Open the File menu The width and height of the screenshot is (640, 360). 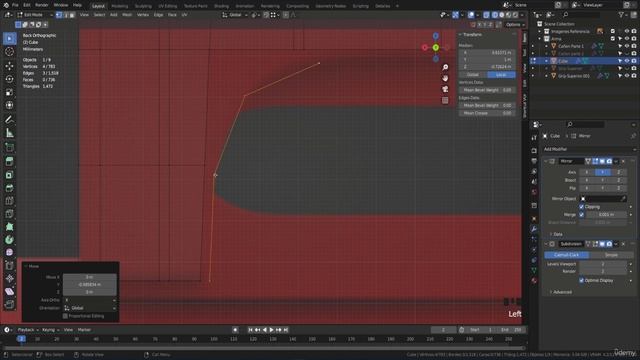[15, 5]
